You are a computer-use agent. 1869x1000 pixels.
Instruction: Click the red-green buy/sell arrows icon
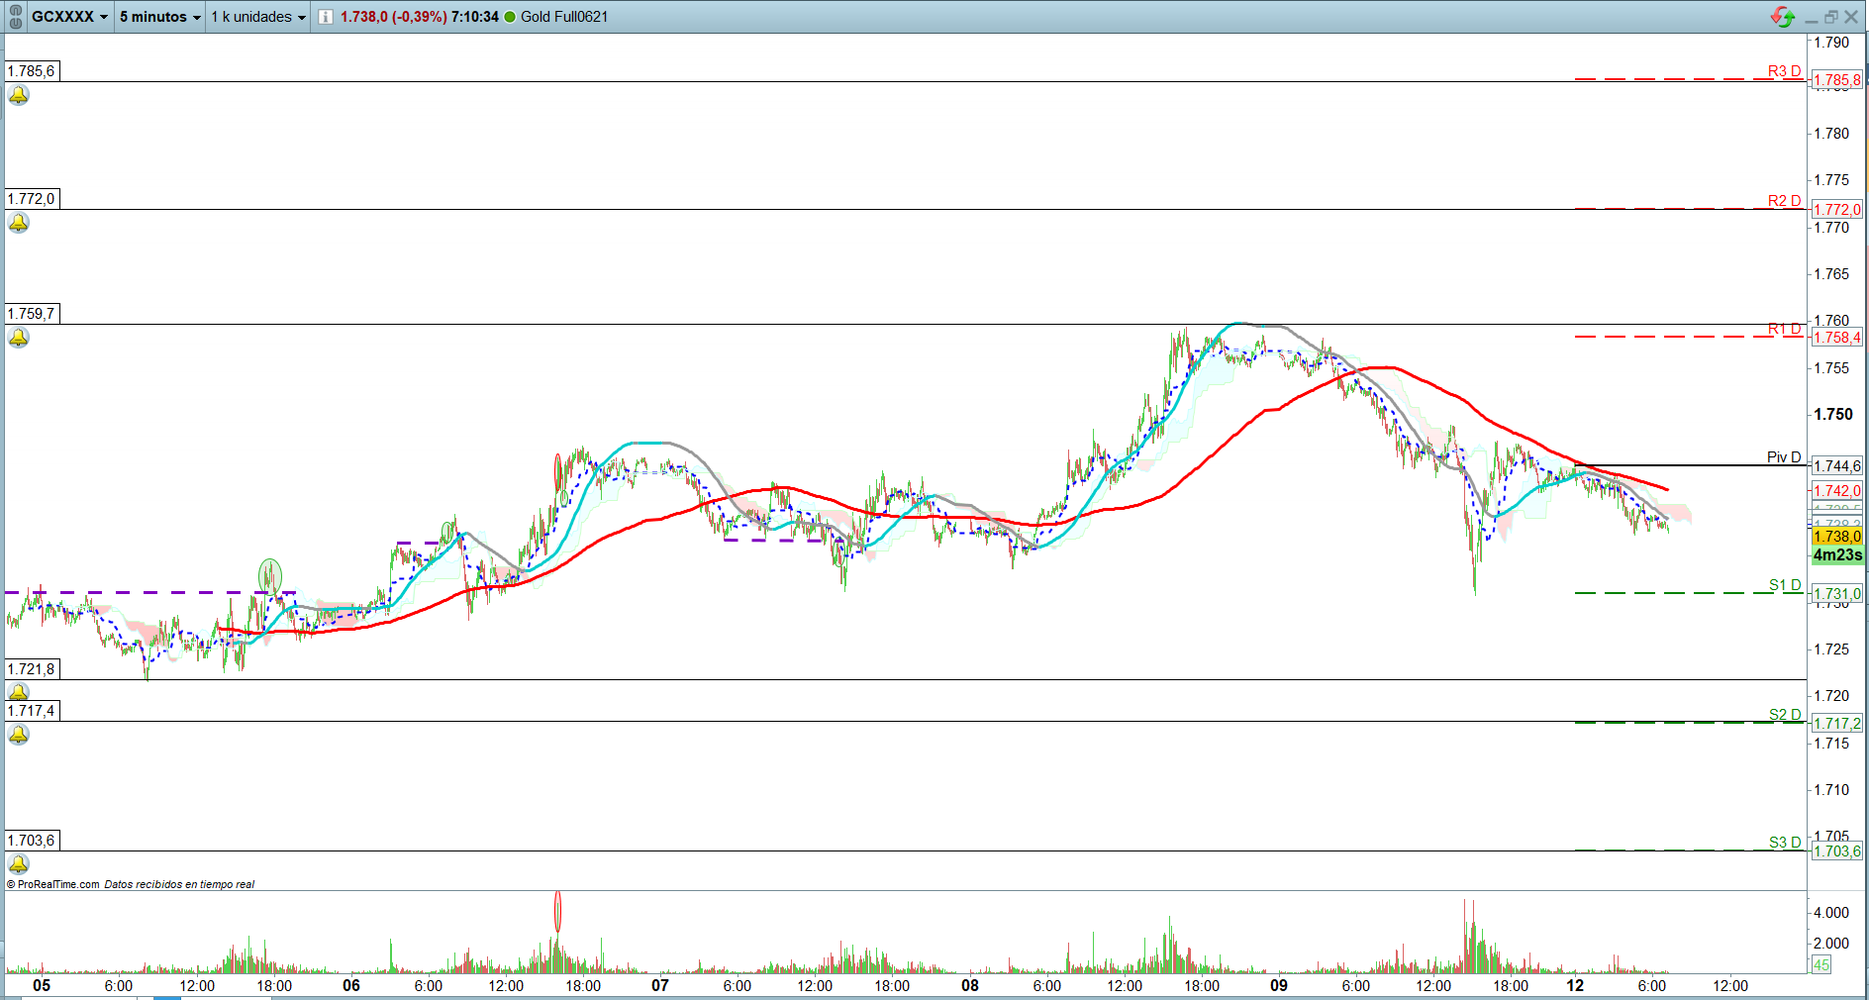point(1782,17)
